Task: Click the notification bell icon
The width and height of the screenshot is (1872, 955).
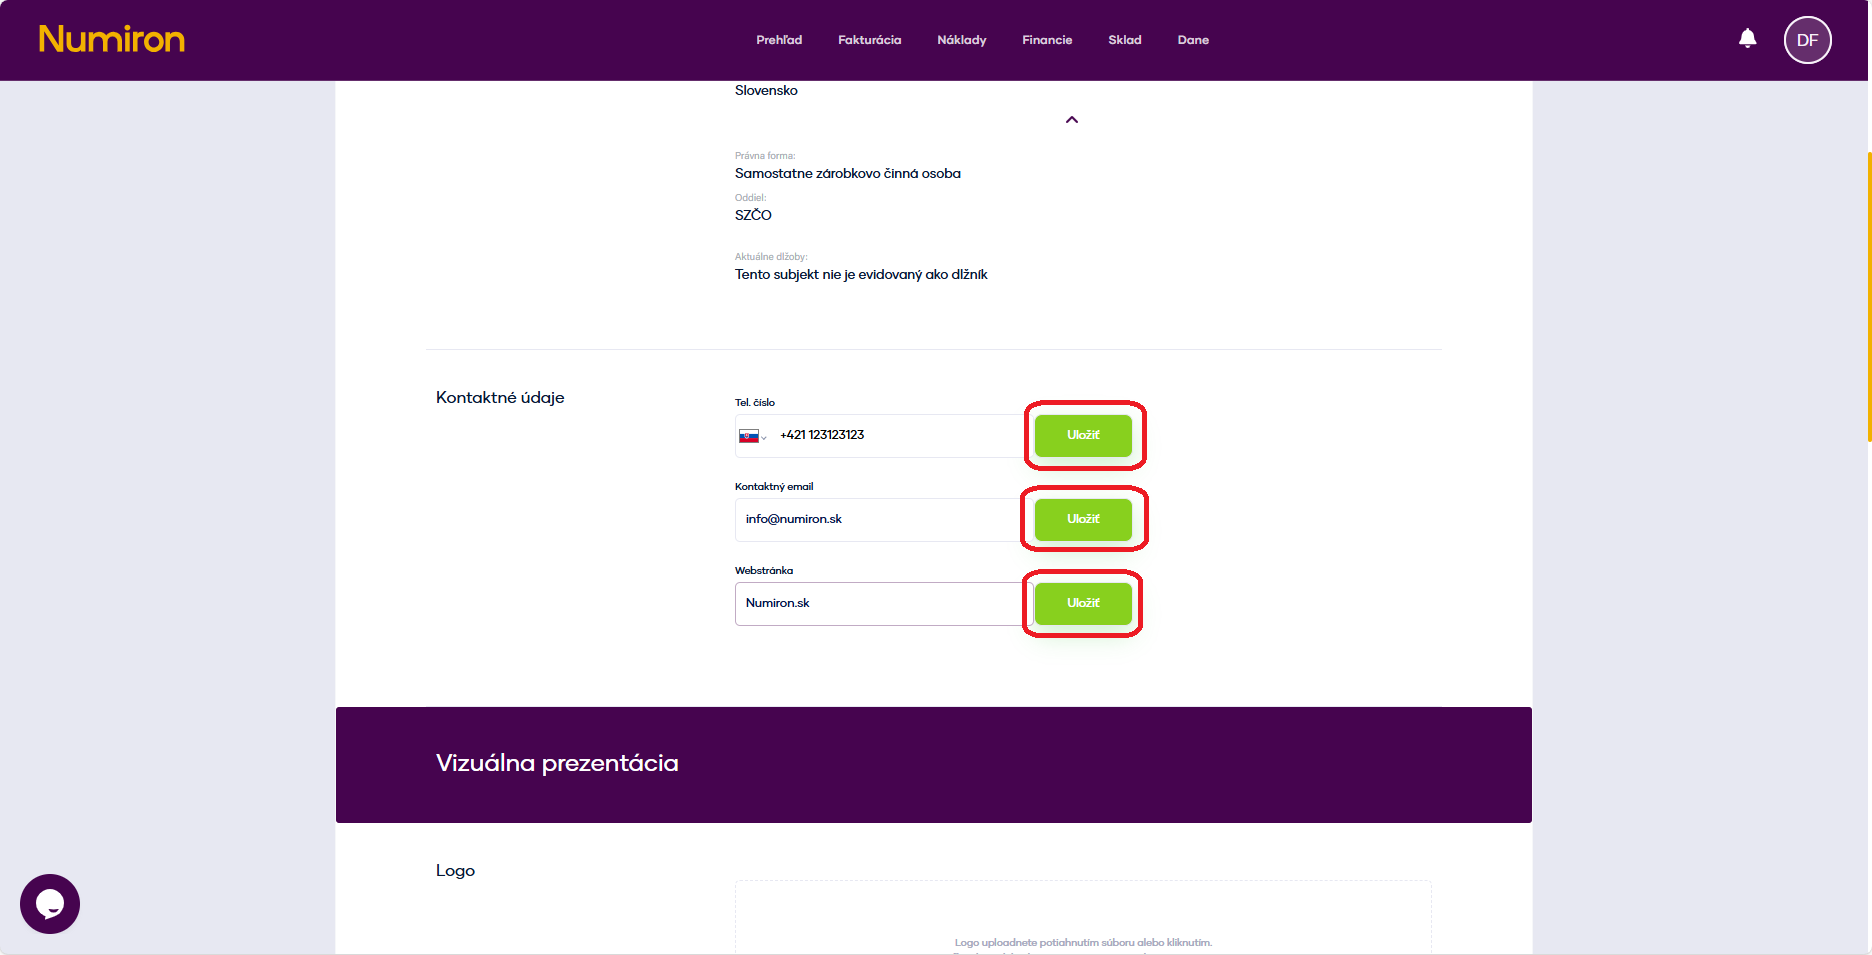Action: (1747, 39)
